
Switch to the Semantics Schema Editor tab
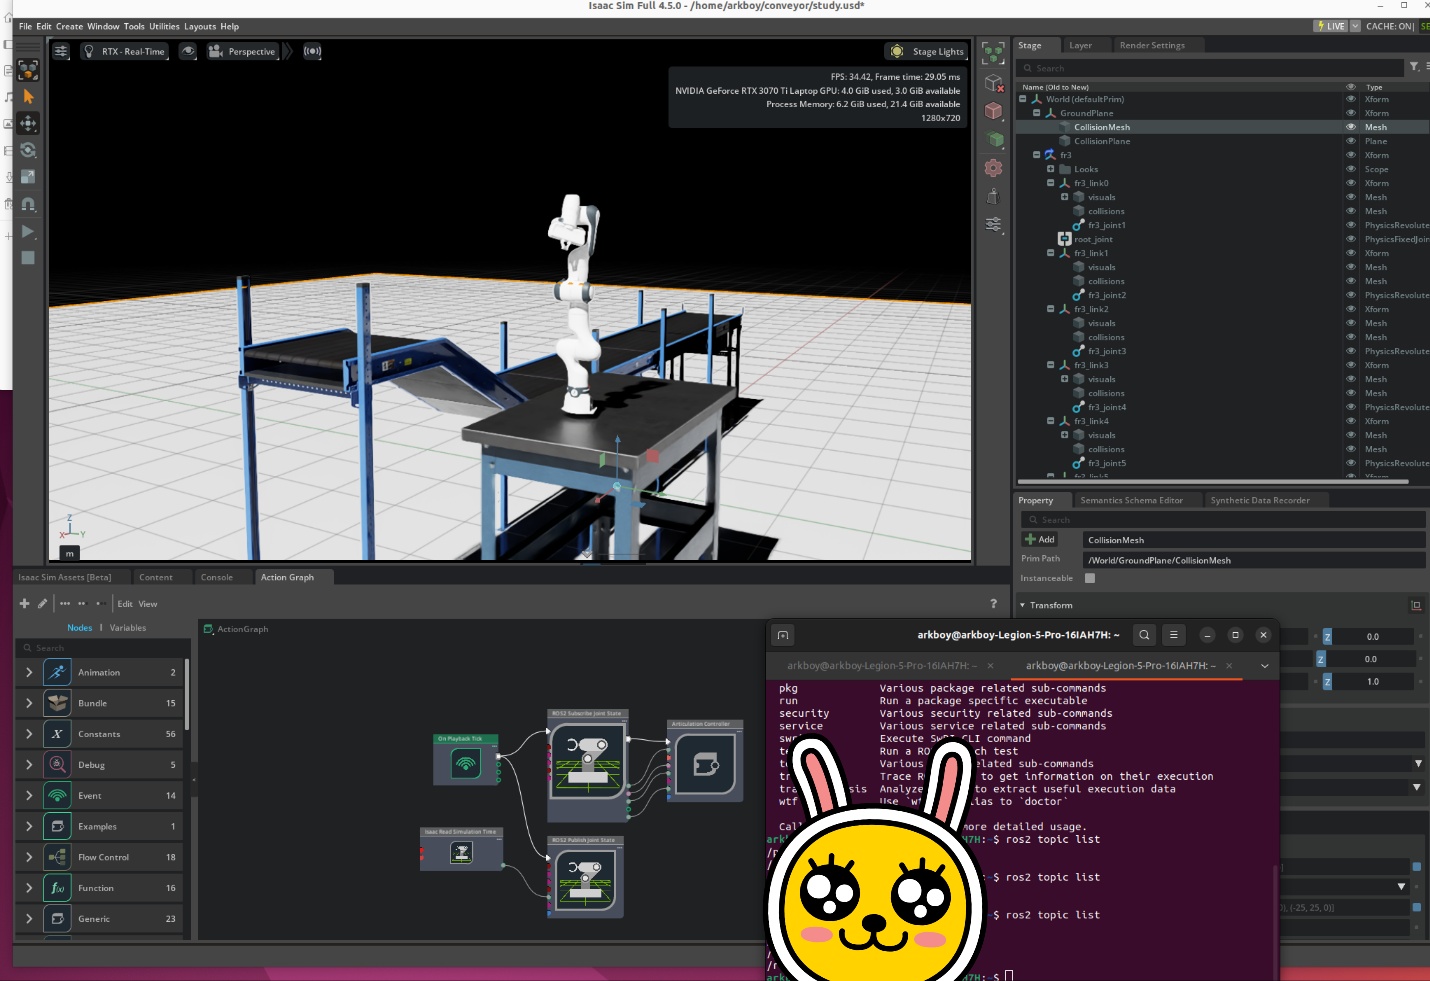1131,500
